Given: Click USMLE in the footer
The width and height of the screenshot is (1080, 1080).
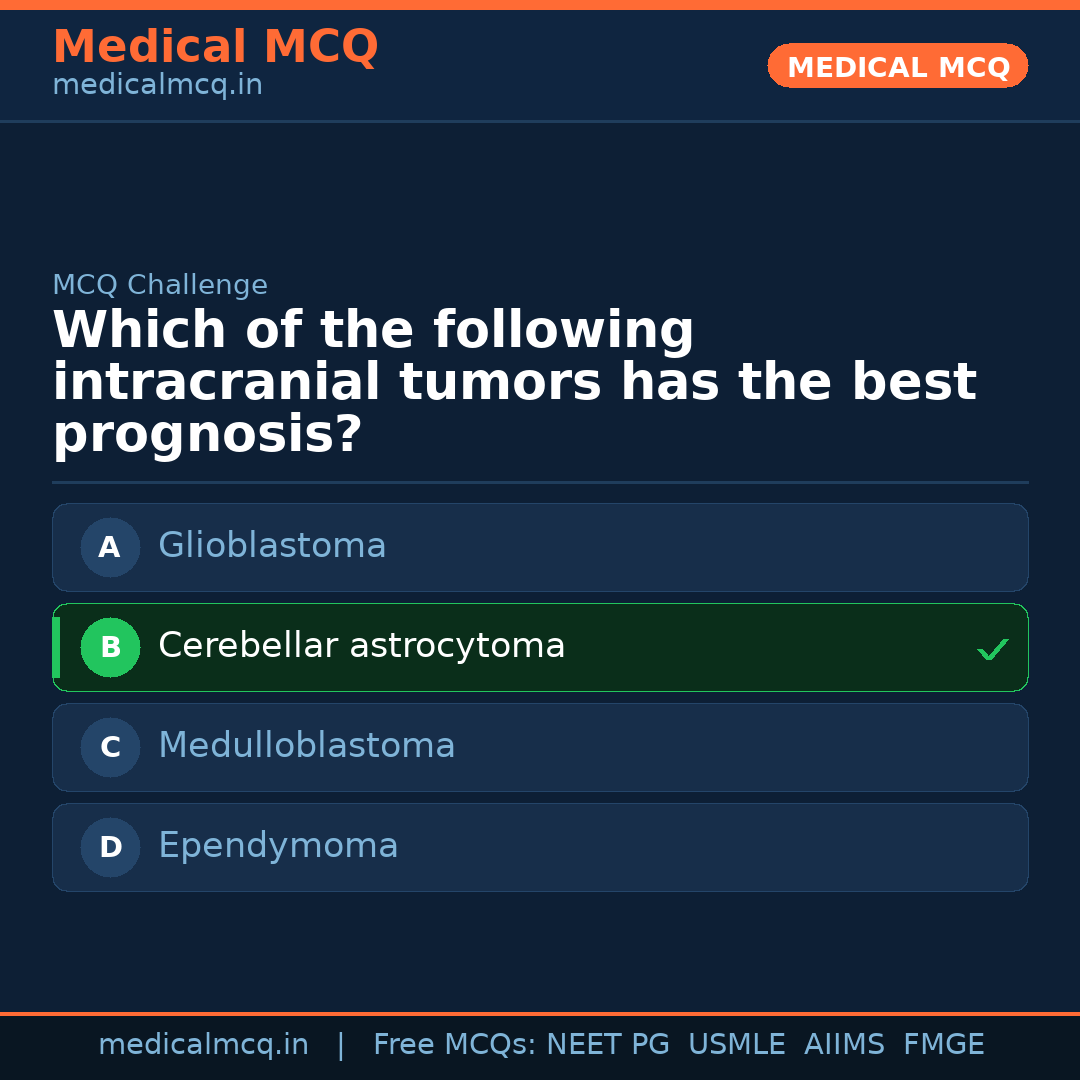Looking at the screenshot, I should (x=736, y=1045).
